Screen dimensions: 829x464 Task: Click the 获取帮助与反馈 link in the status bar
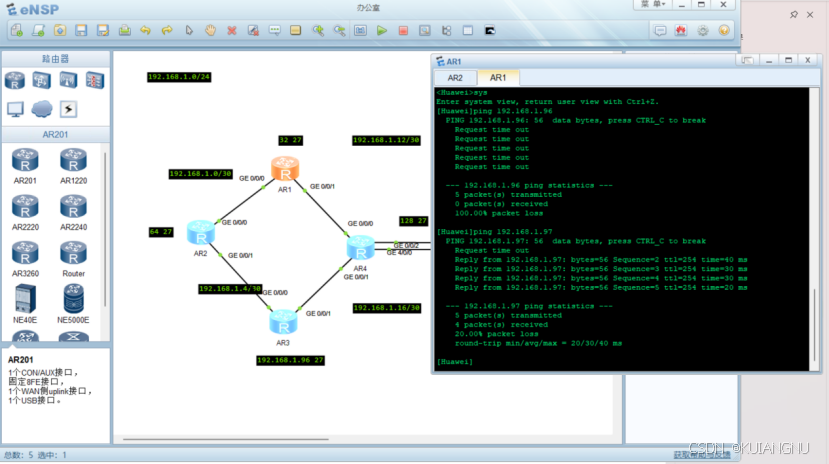[x=702, y=455]
